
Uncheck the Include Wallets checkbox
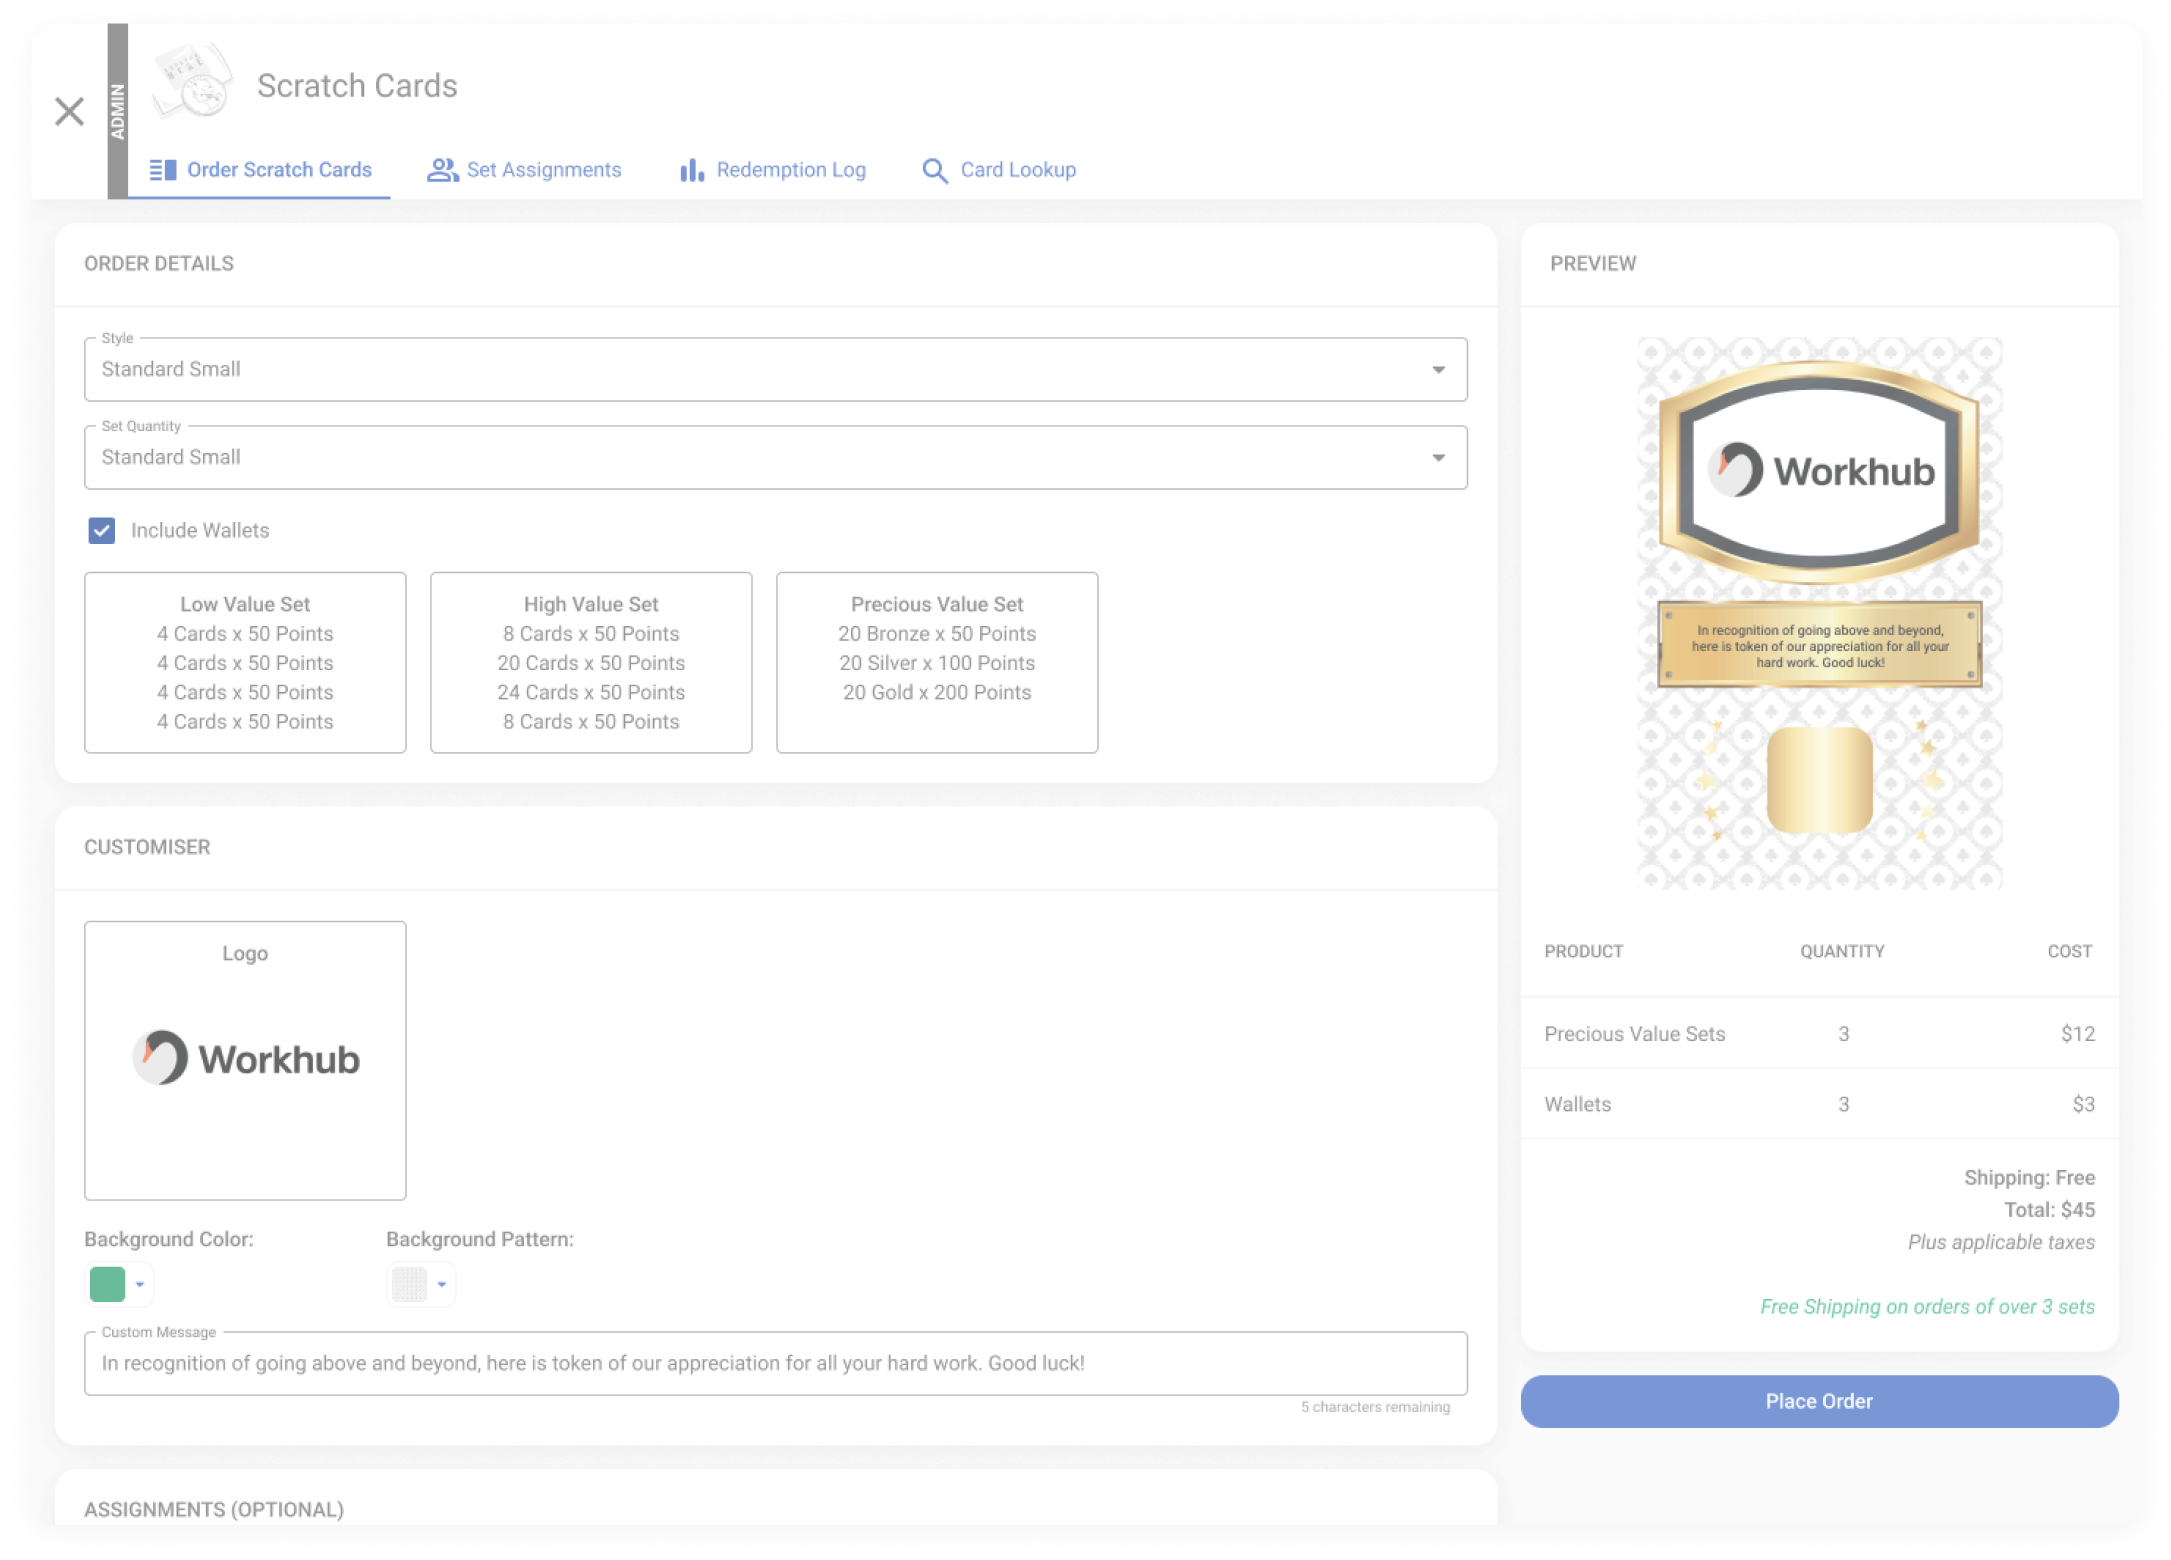click(102, 530)
